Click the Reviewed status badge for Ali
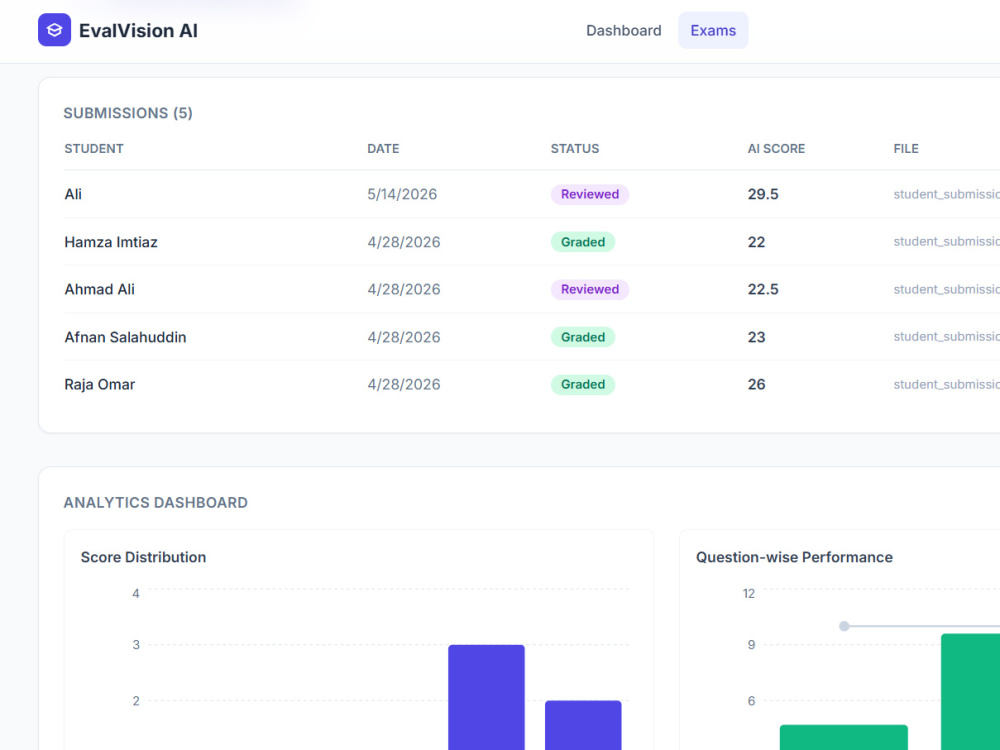 [x=590, y=194]
